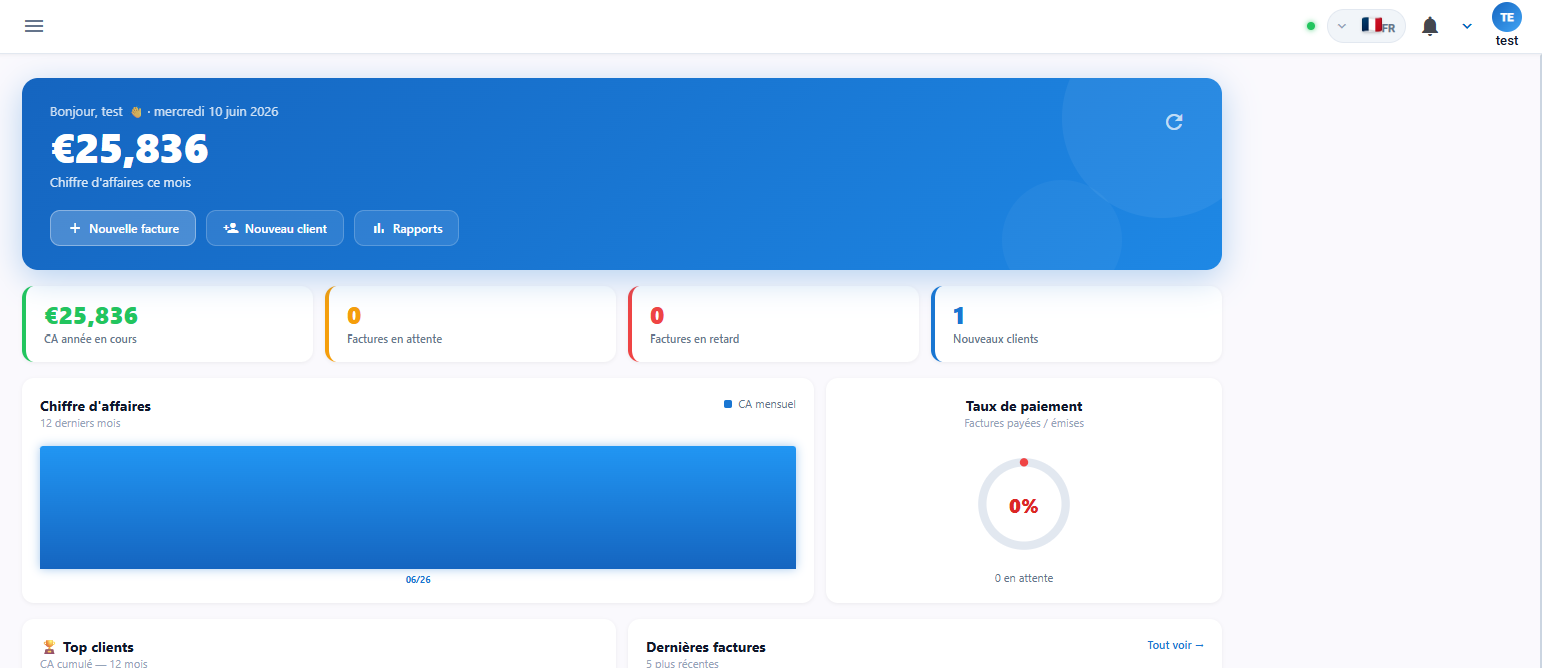Expand the chevron next to the bell
This screenshot has height=668, width=1542.
tap(1467, 26)
